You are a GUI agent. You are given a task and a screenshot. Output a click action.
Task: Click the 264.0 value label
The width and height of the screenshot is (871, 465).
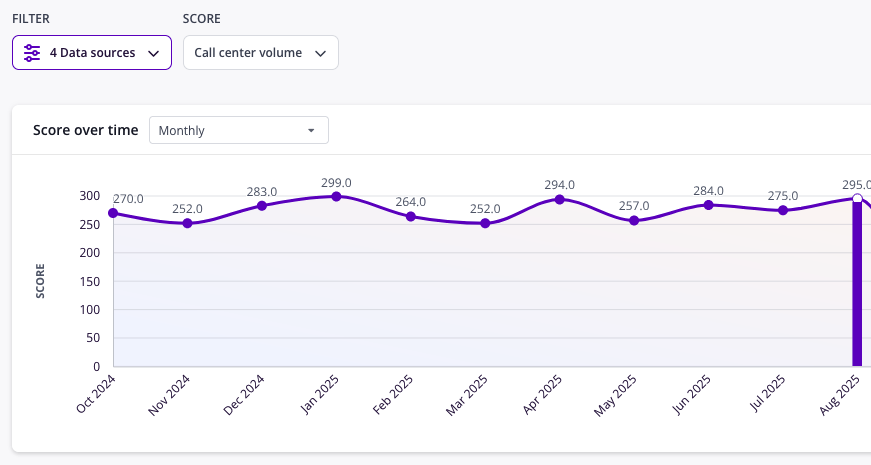pyautogui.click(x=411, y=202)
